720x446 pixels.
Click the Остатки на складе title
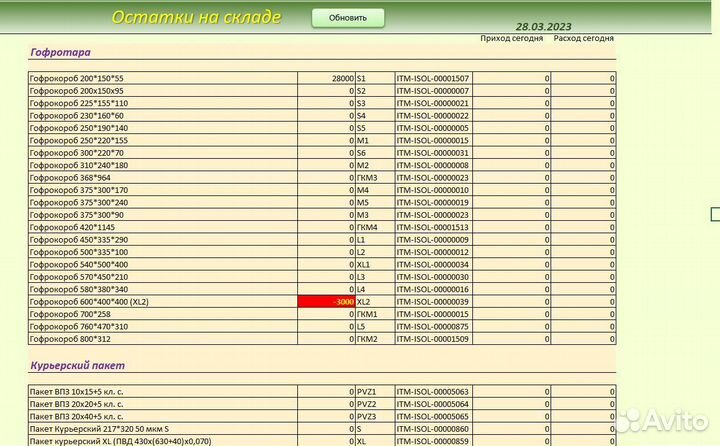(x=196, y=17)
